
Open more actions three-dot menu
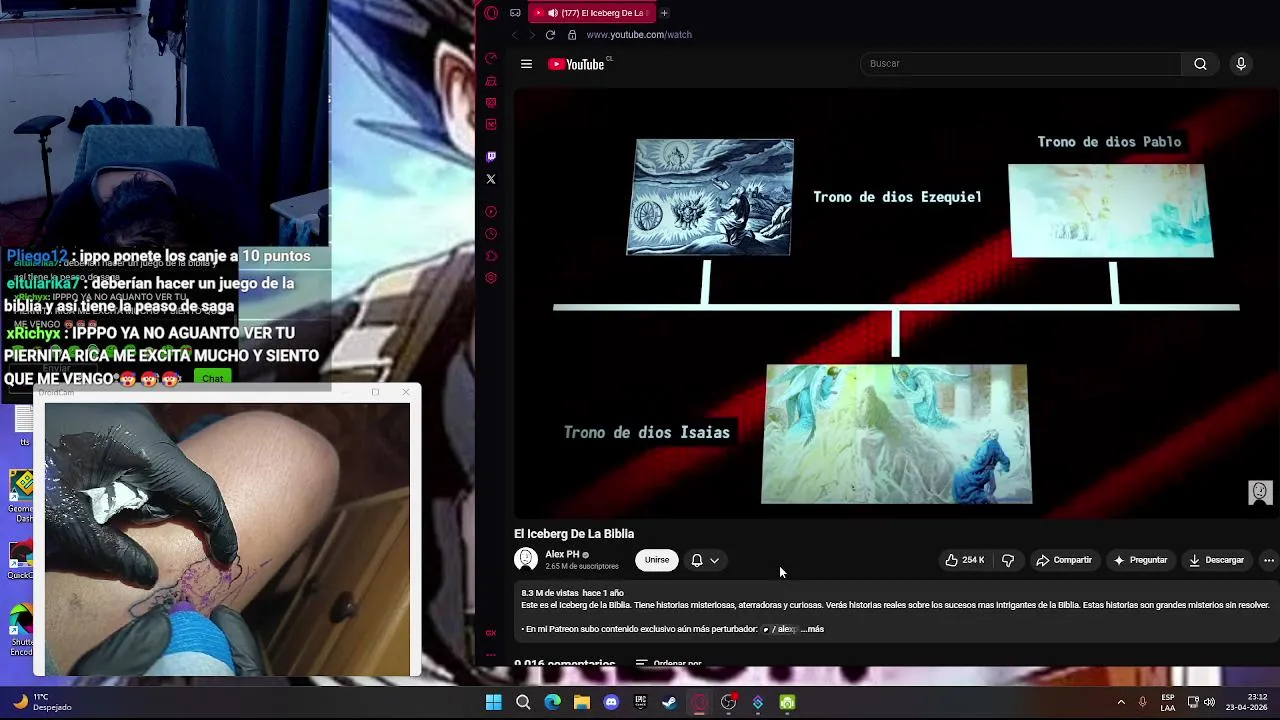(x=1268, y=560)
